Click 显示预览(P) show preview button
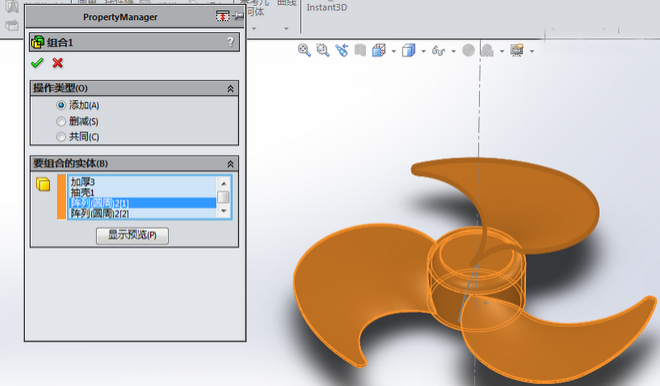 point(133,235)
